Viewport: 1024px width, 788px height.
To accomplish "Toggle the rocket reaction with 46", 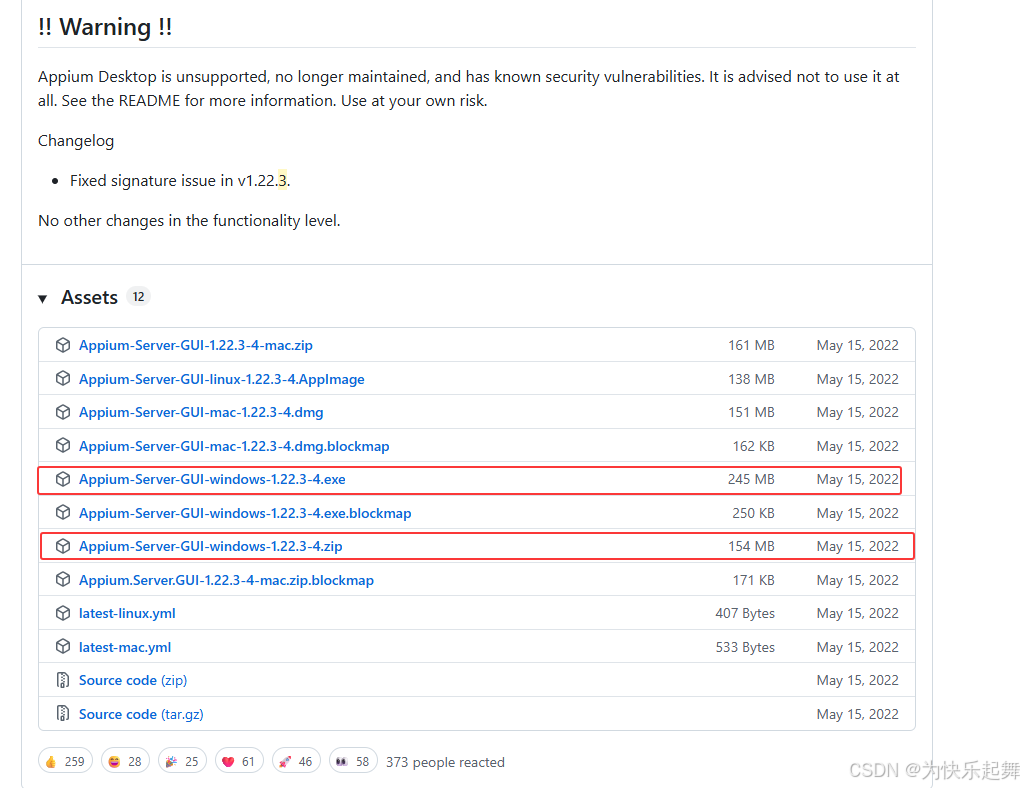I will click(296, 761).
